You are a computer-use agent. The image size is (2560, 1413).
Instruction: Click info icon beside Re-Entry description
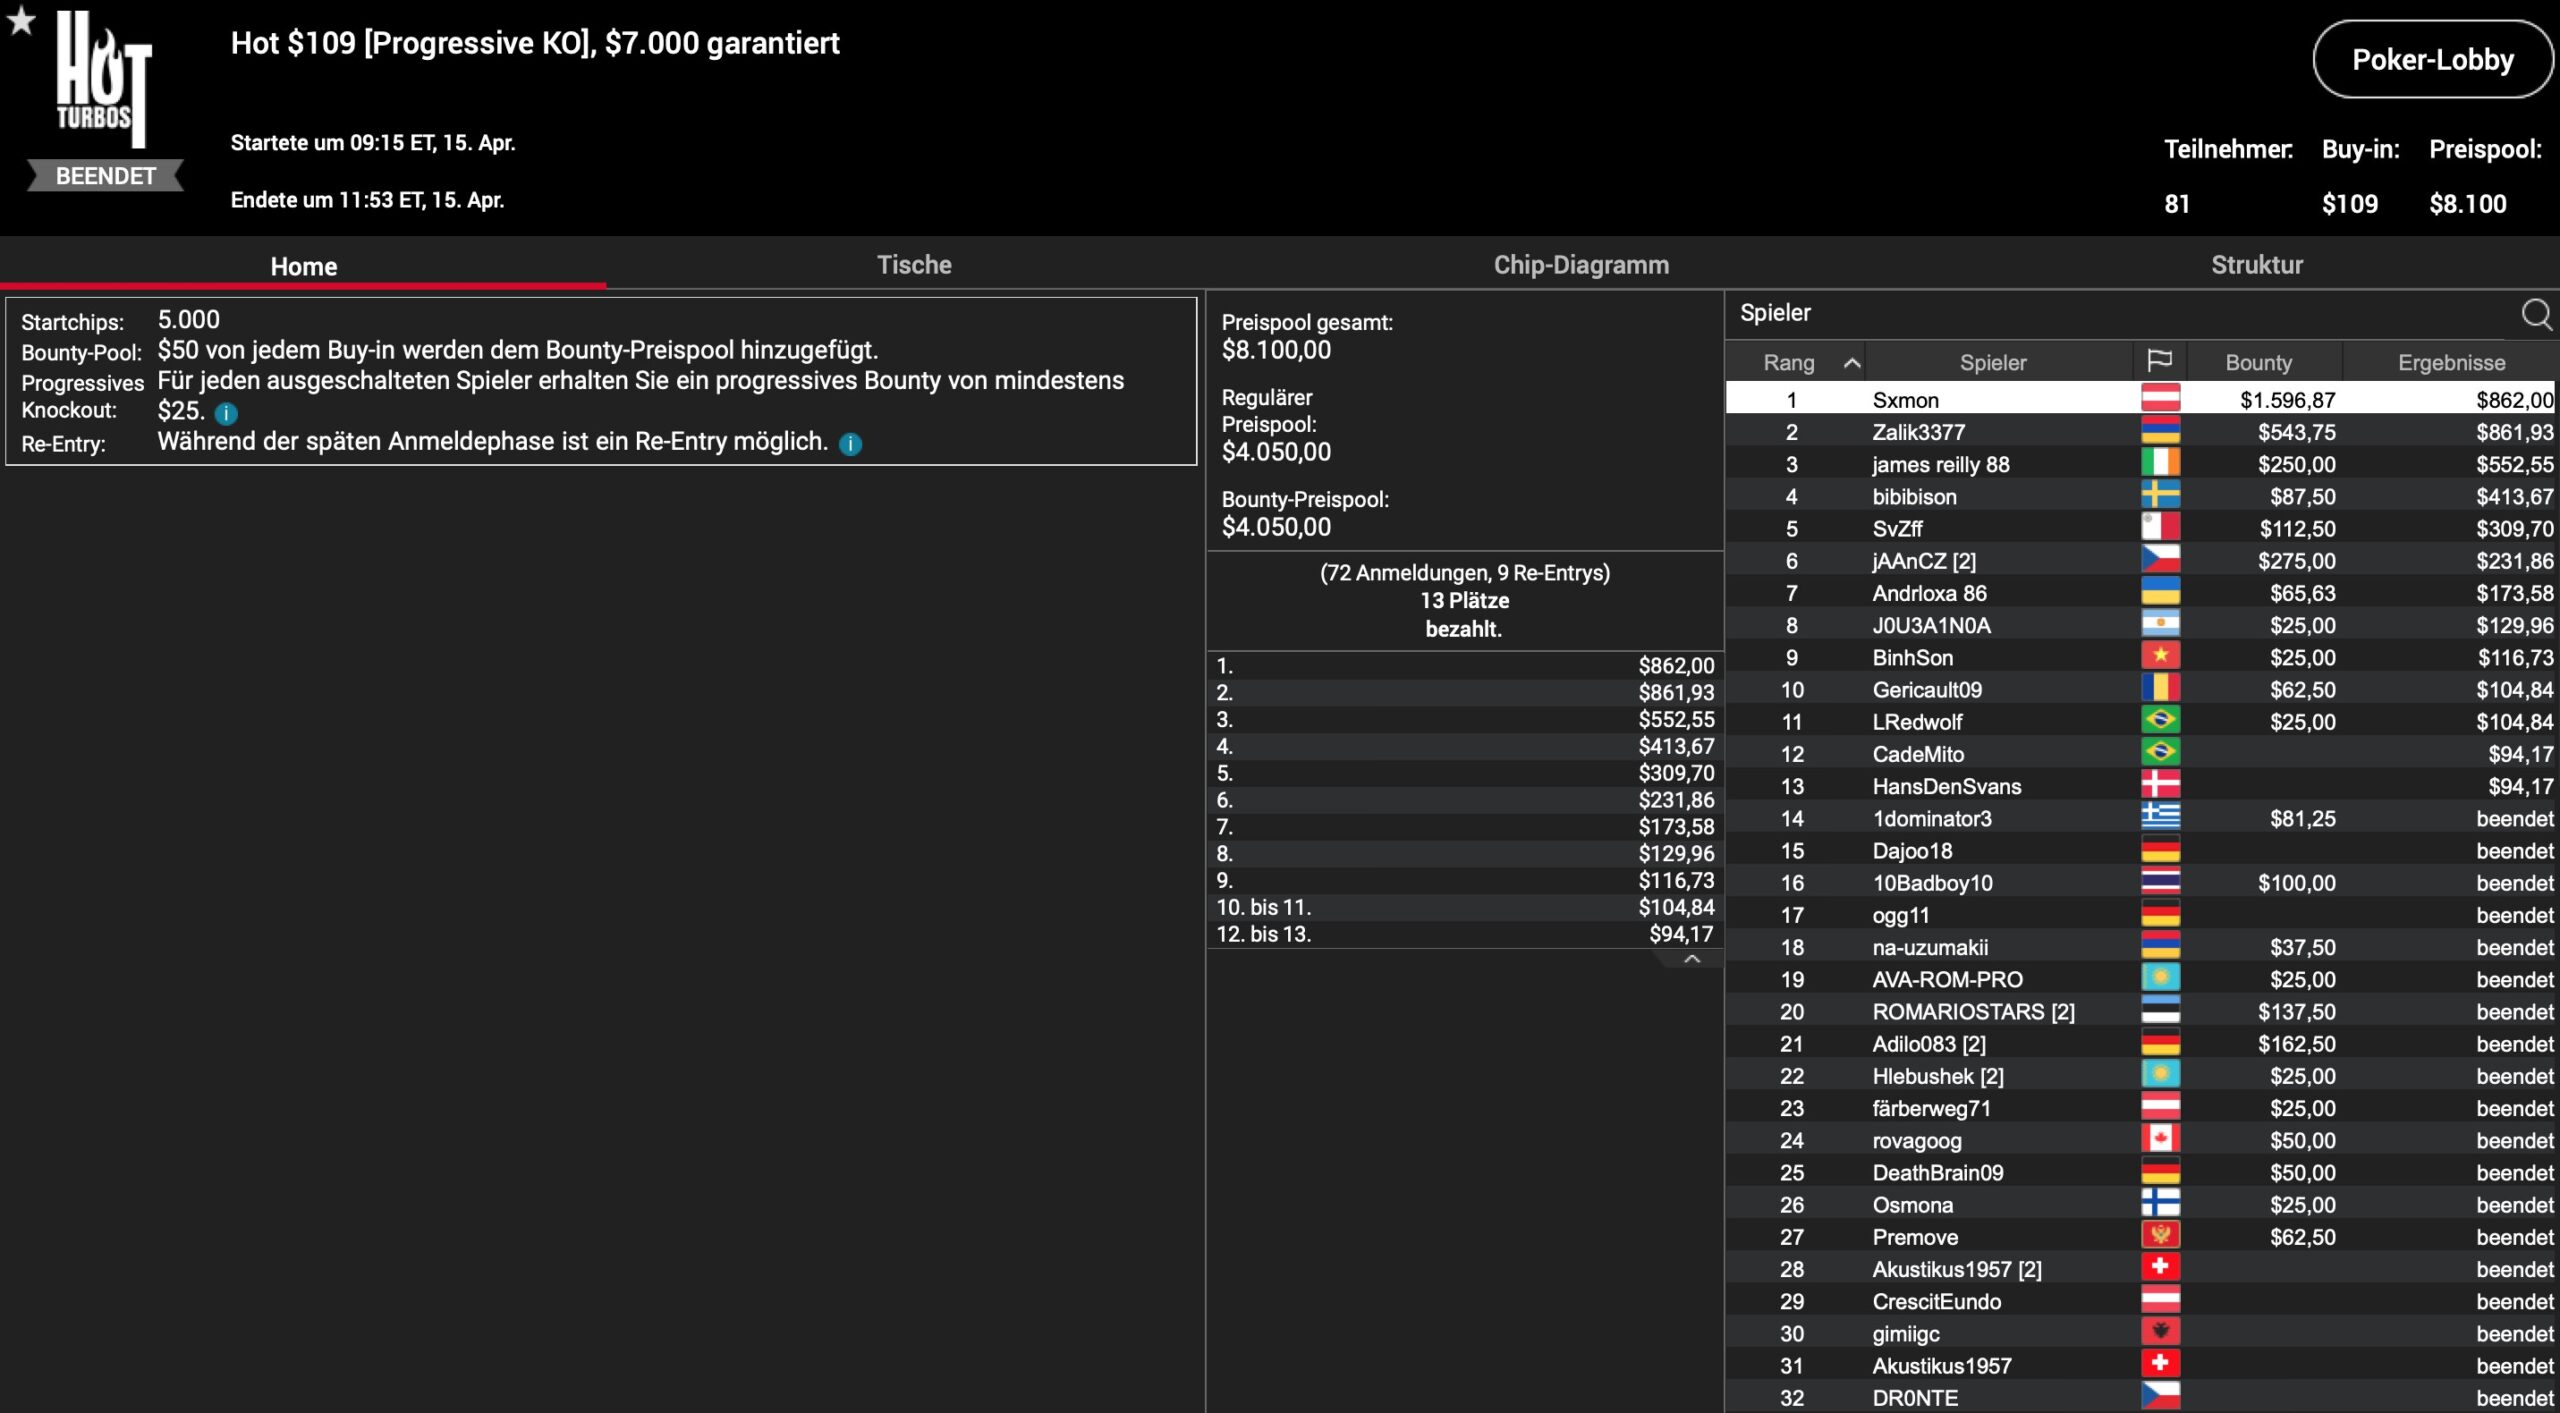click(850, 444)
